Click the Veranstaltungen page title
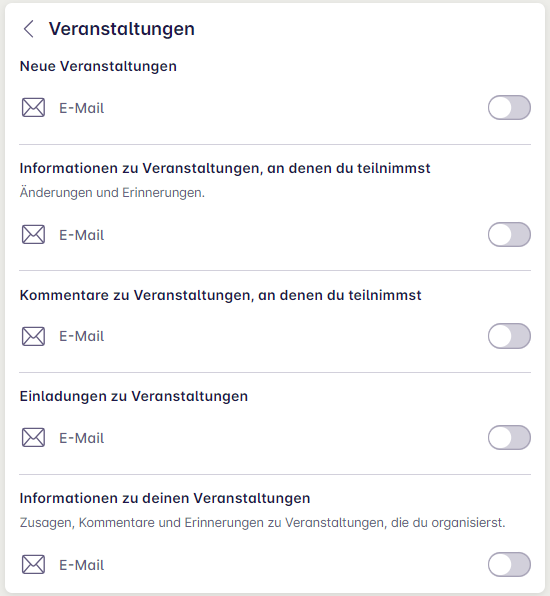550x596 pixels. tap(122, 29)
